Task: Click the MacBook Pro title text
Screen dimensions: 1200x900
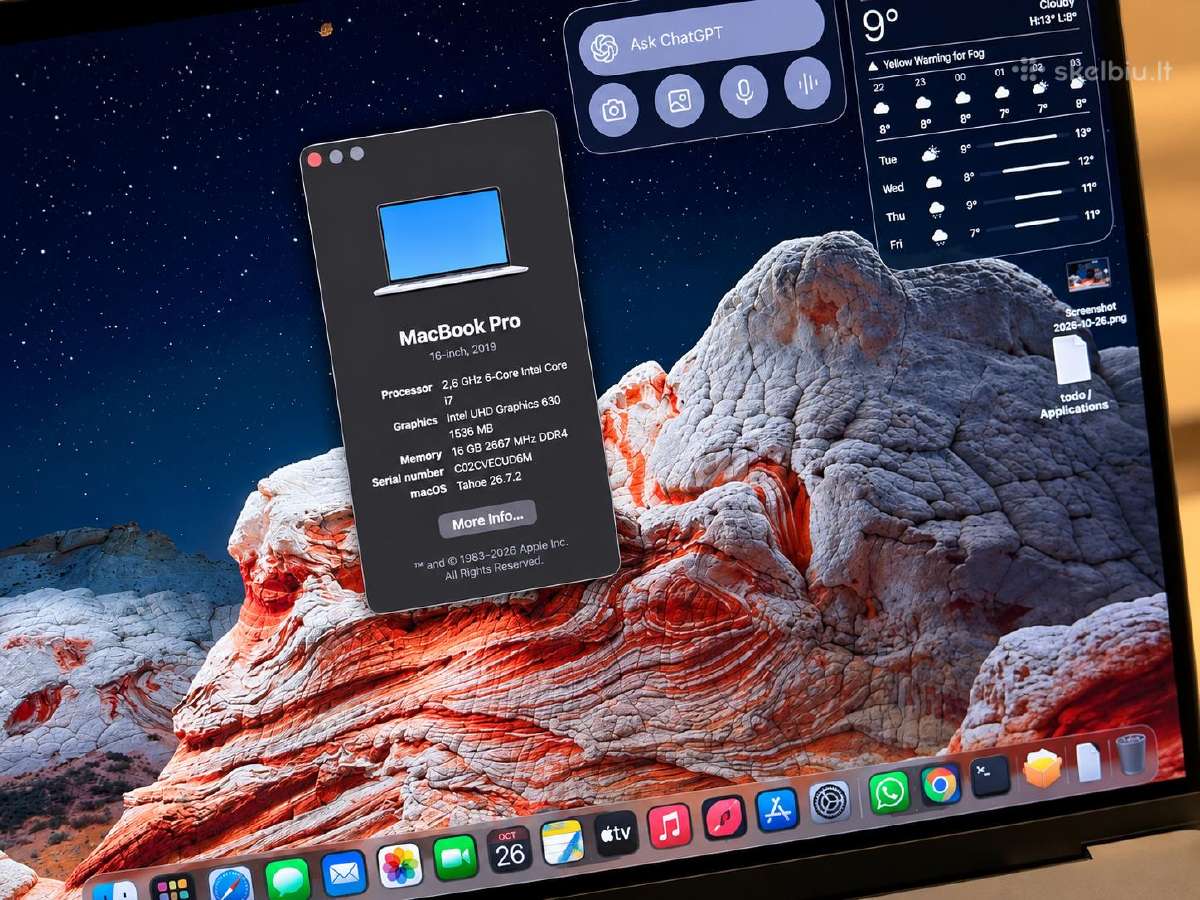Action: click(x=460, y=331)
